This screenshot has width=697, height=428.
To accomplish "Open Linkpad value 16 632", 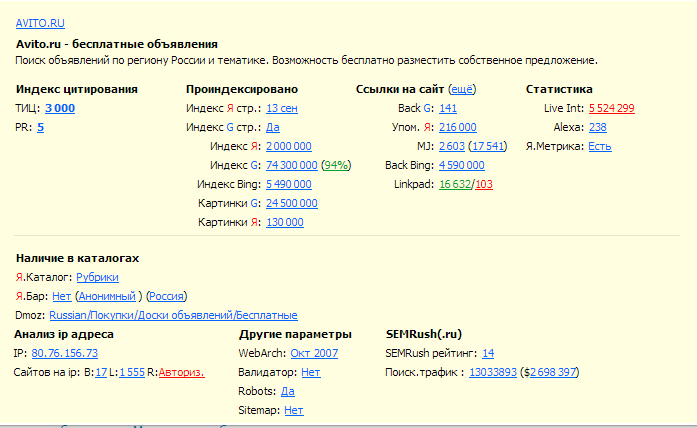I will (455, 184).
